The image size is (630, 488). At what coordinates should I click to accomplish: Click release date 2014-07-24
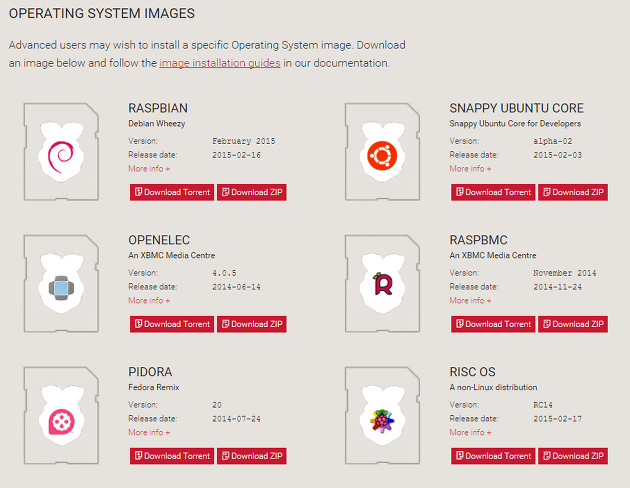coord(236,419)
